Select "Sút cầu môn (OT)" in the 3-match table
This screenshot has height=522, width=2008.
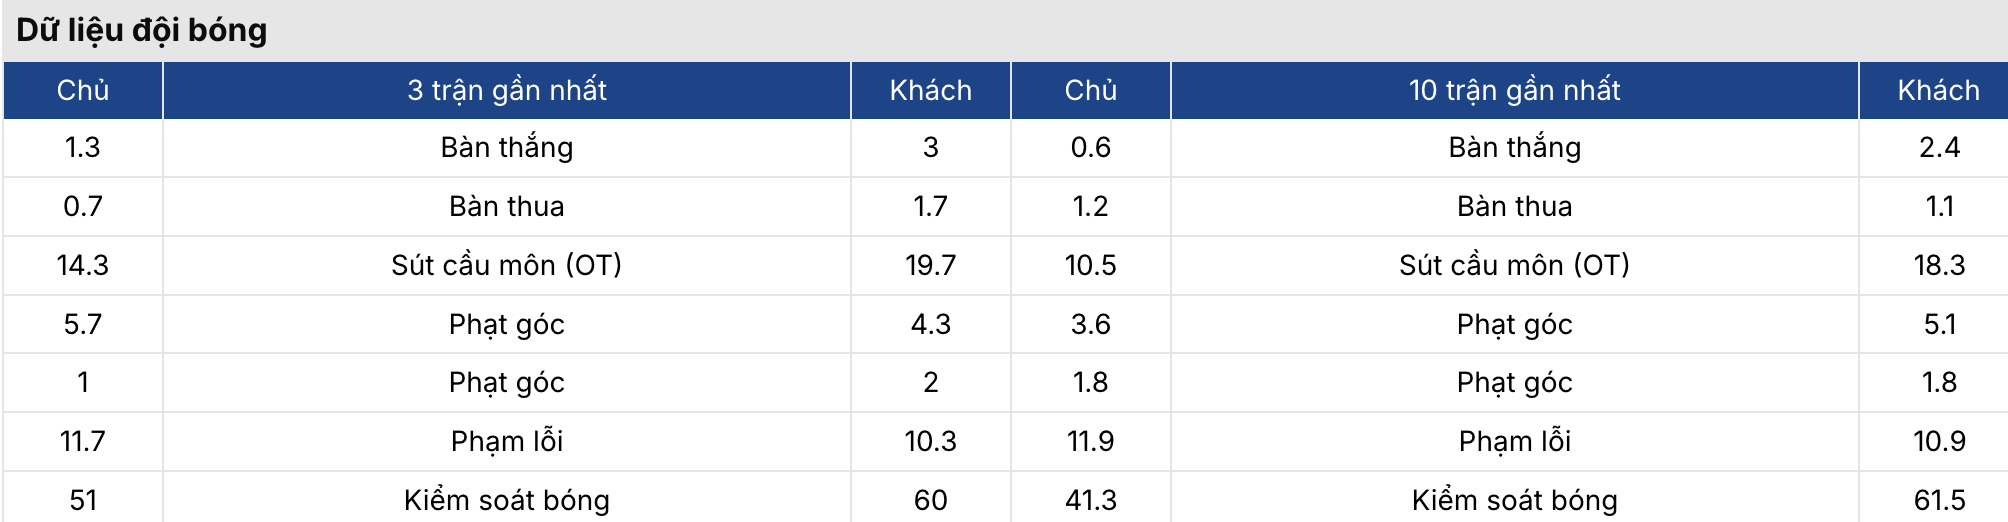tap(506, 265)
